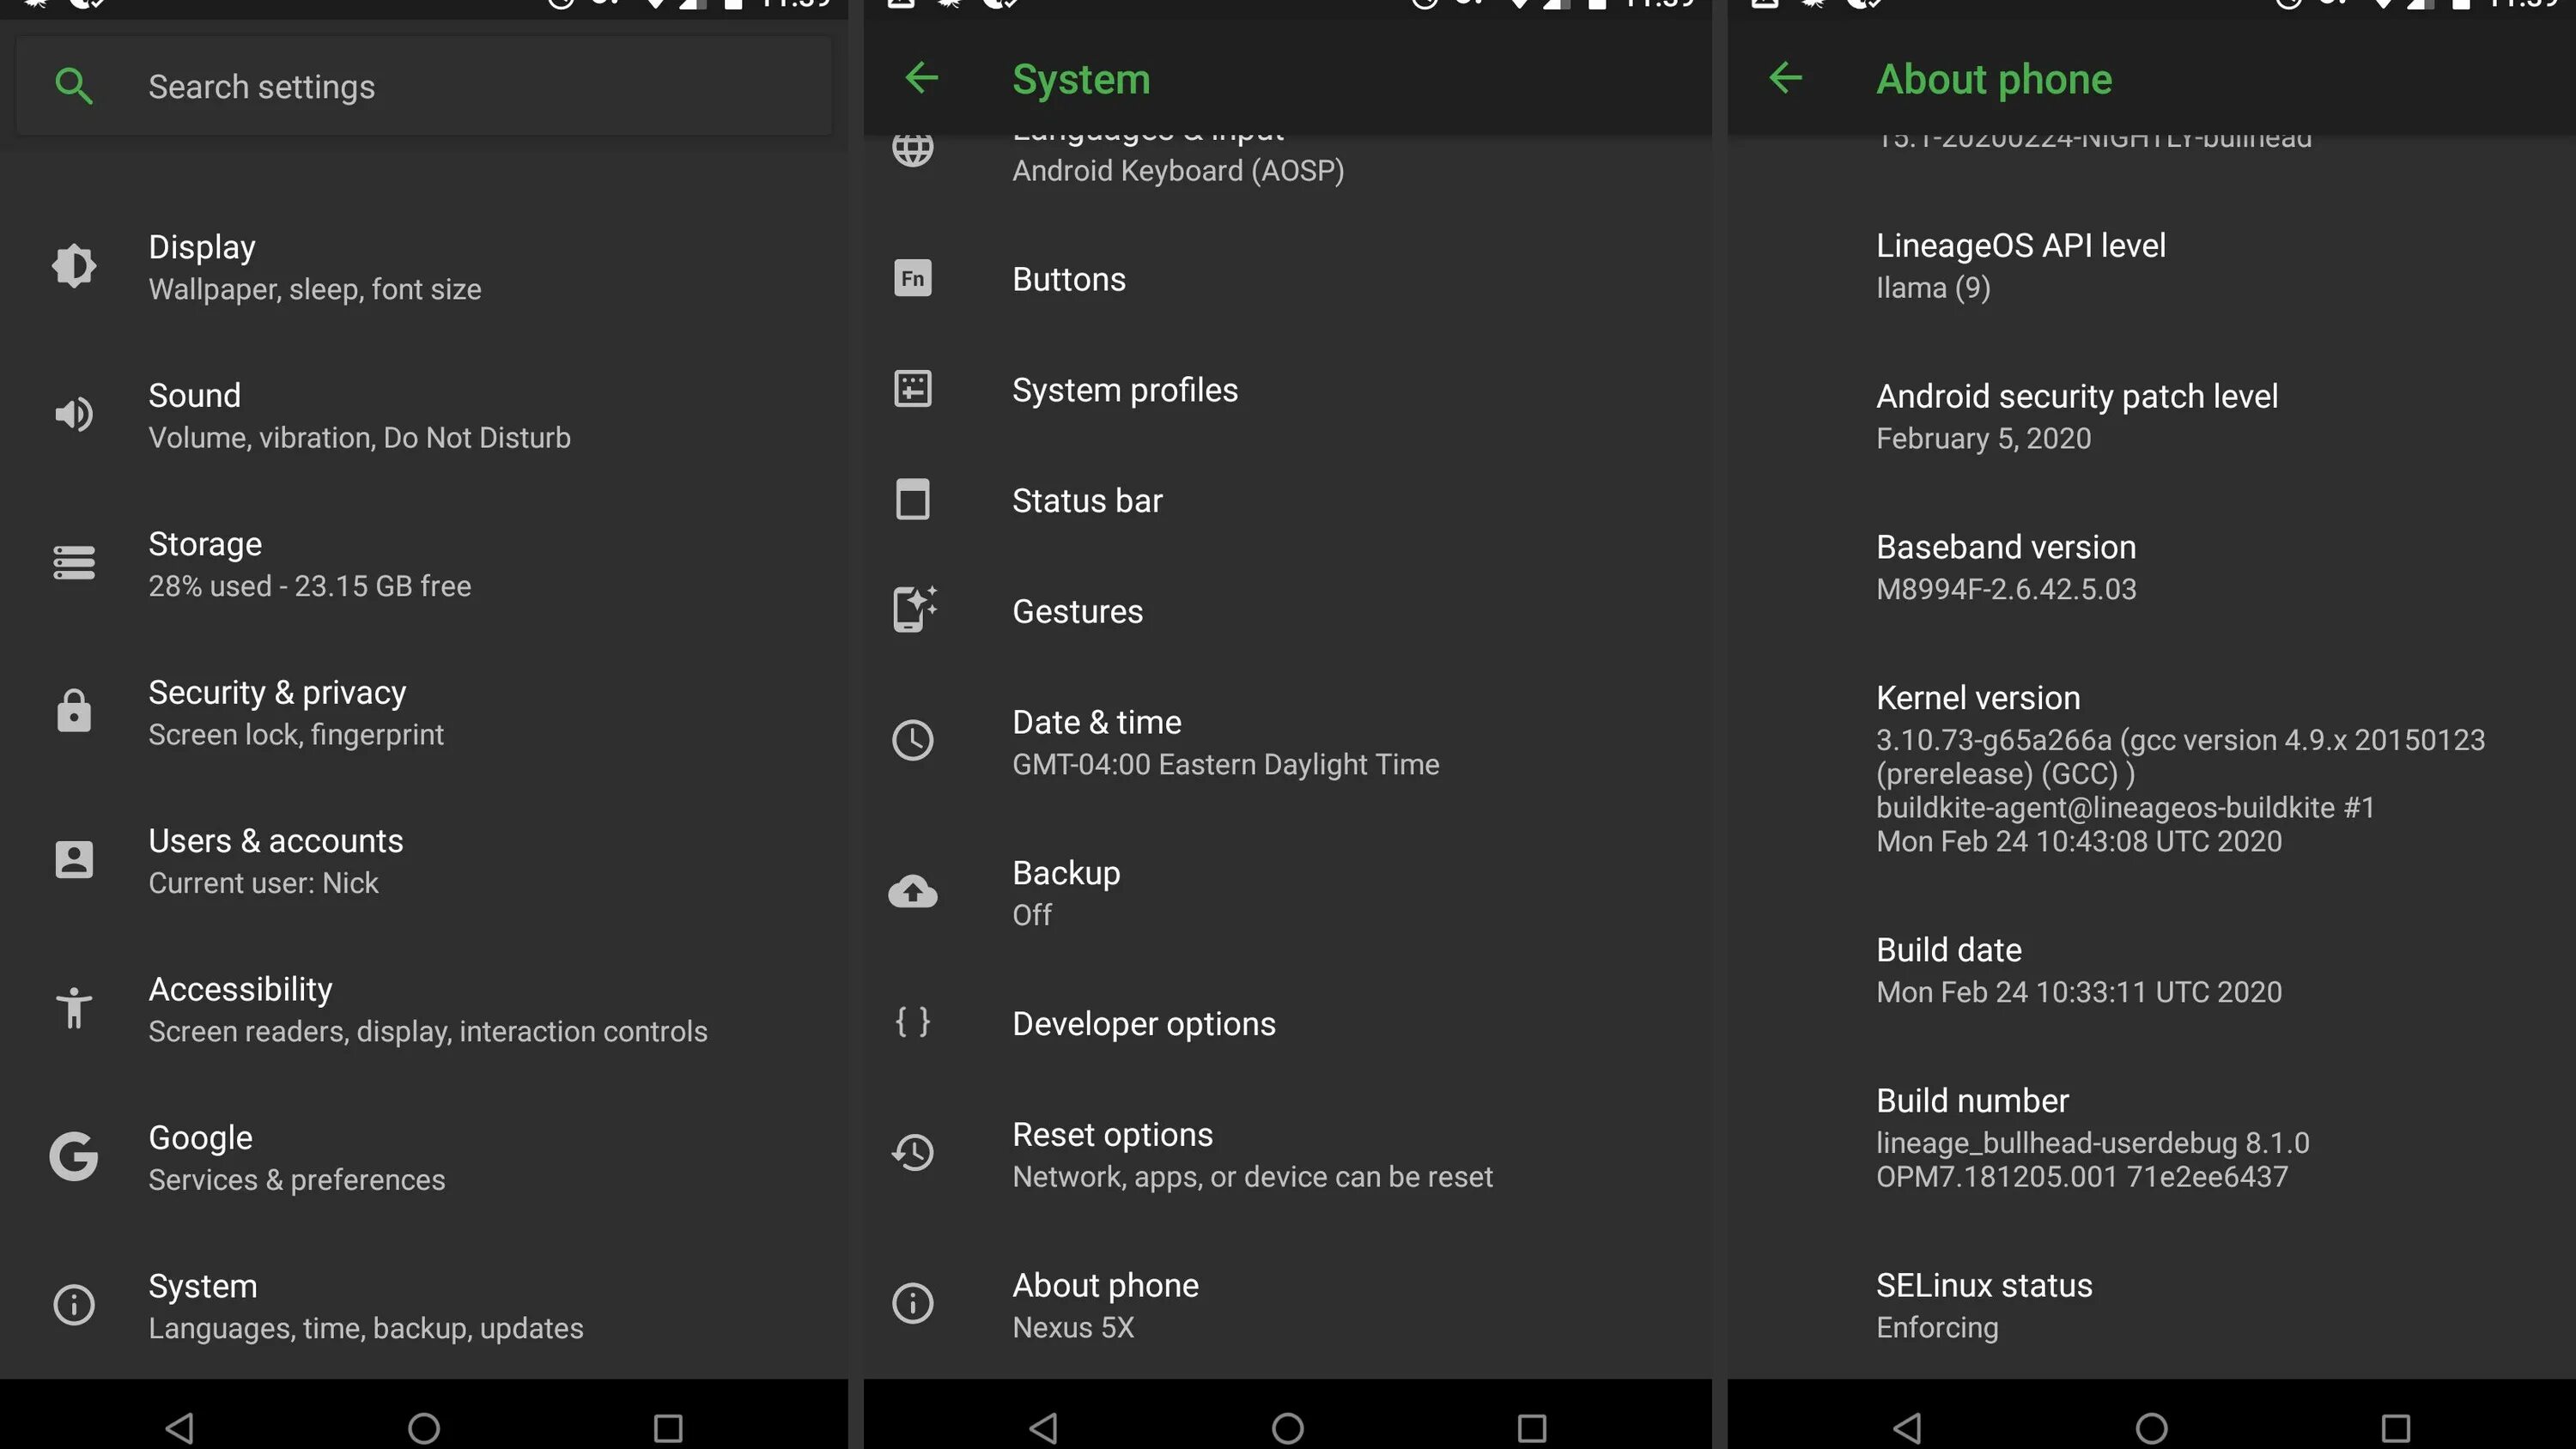This screenshot has width=2576, height=1449.
Task: Tap SELinux status entry
Action: click(x=2152, y=1305)
